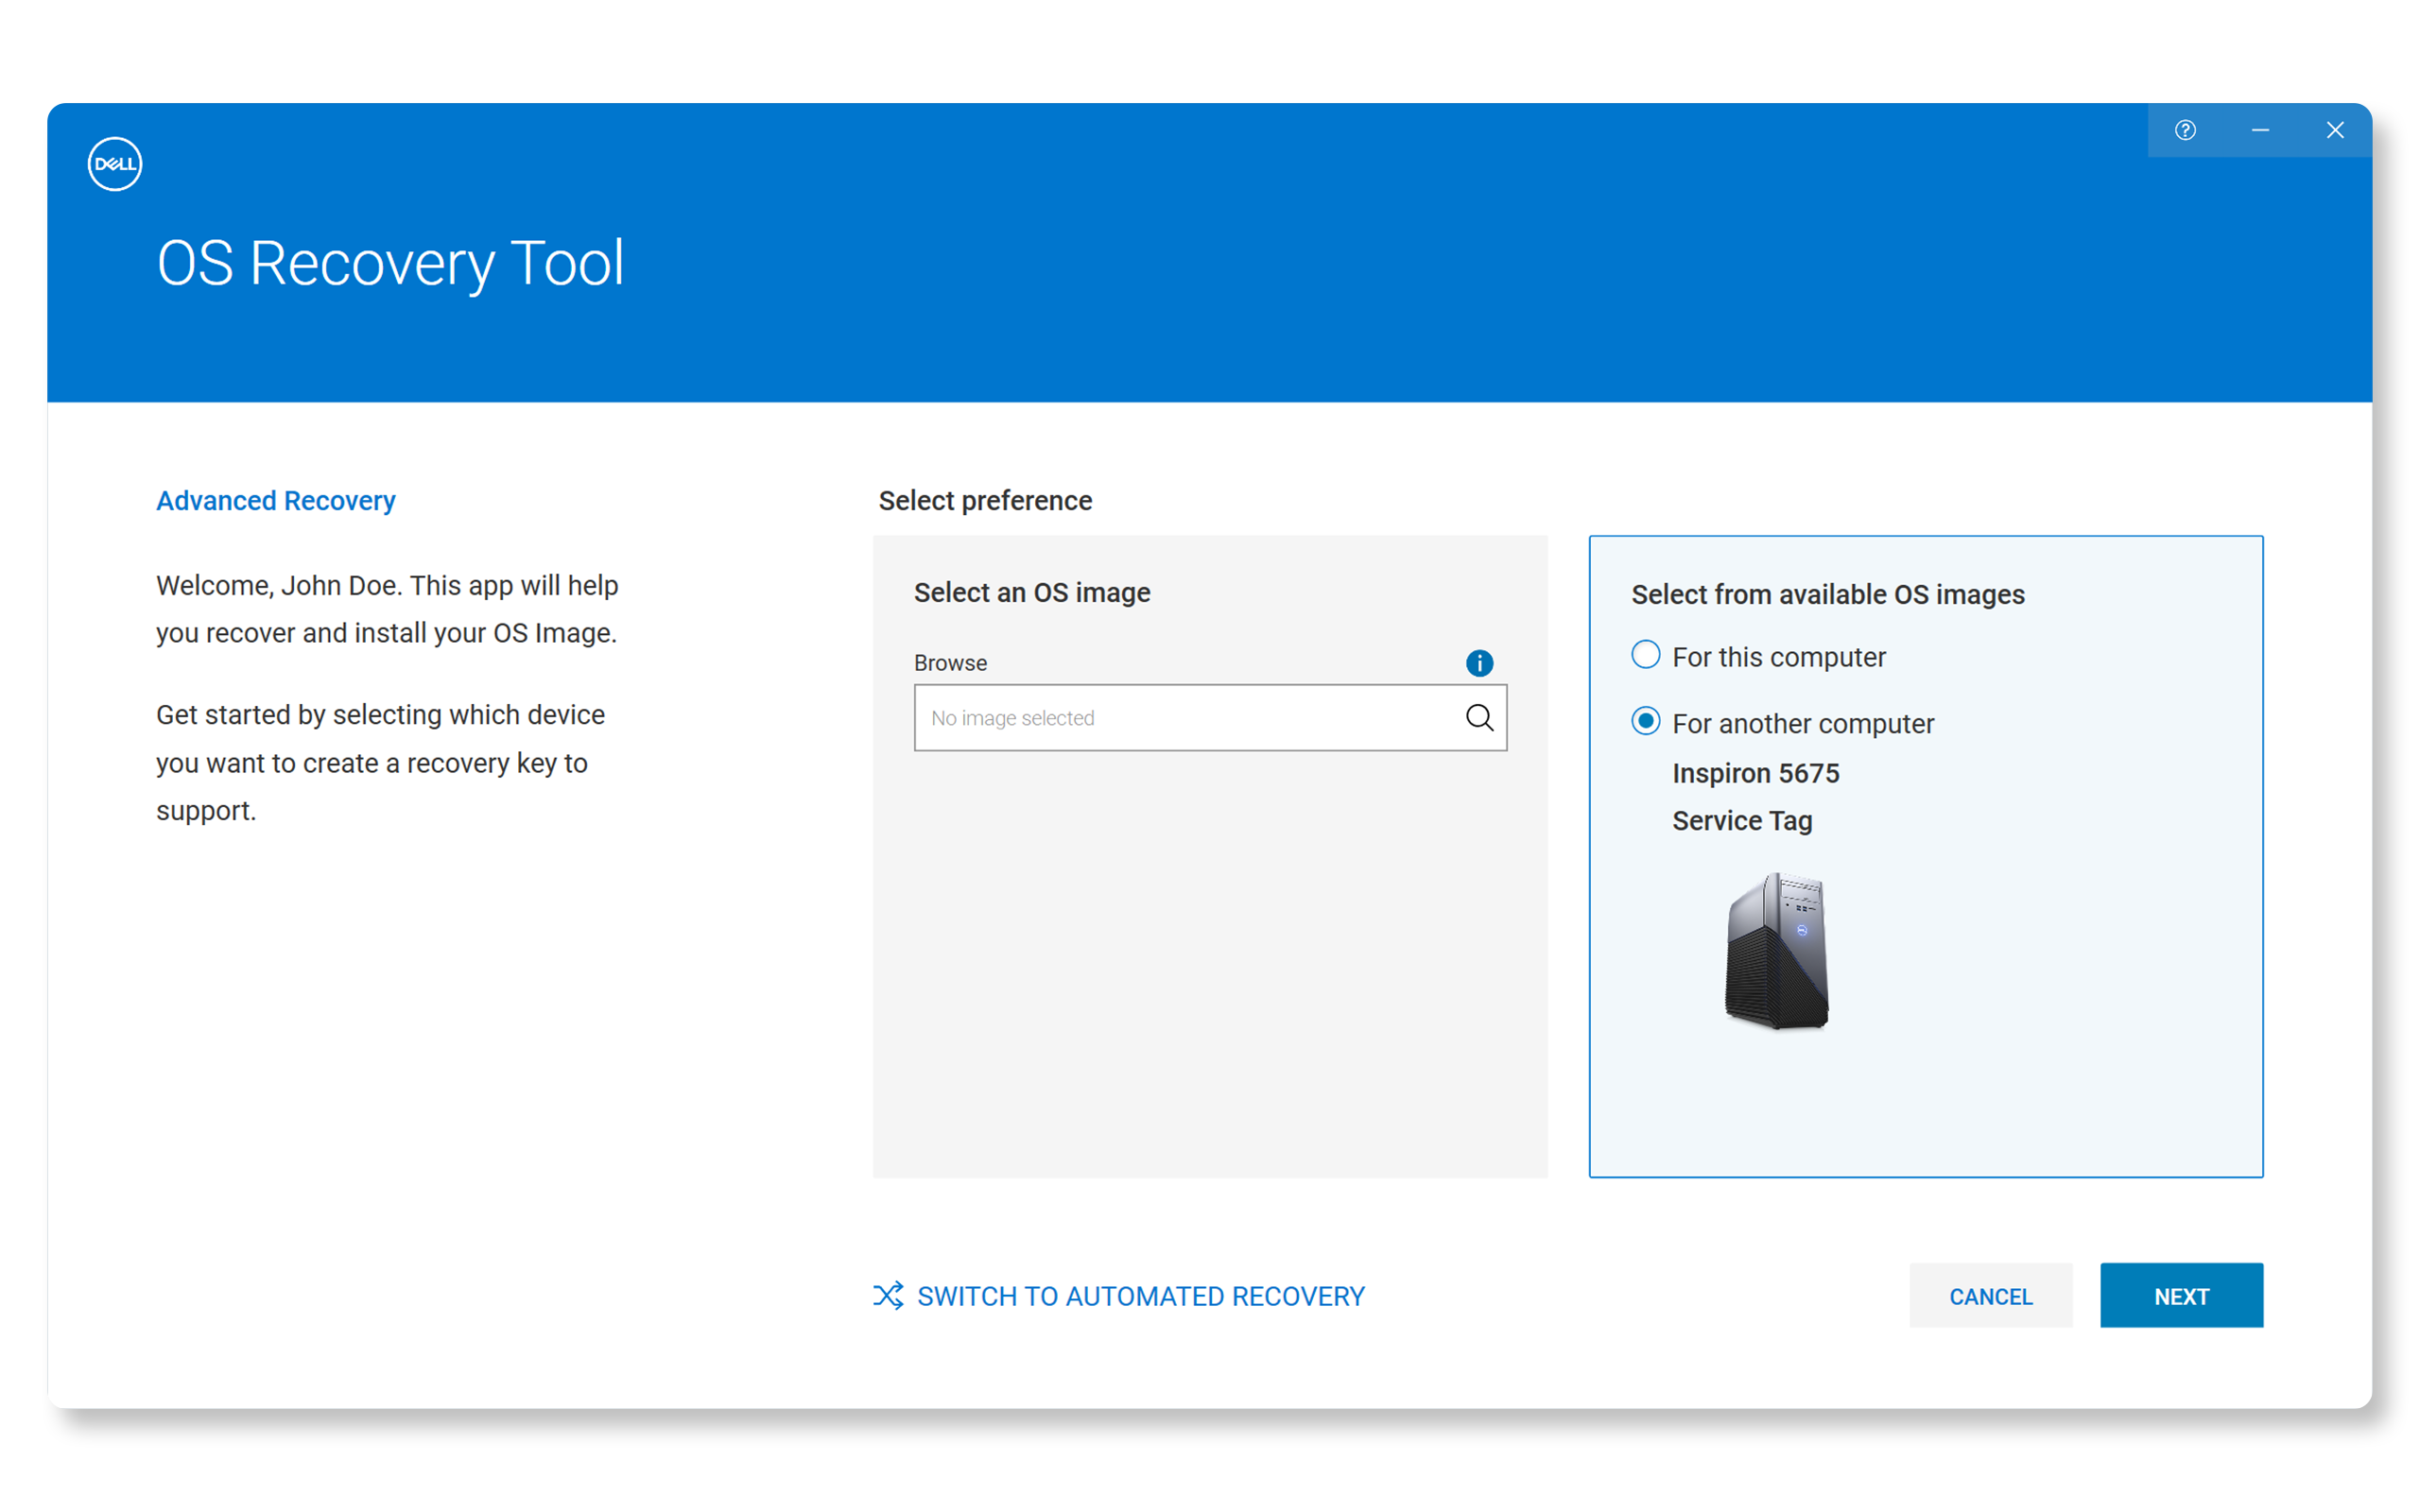Click the magnifying glass search icon
This screenshot has width=2420, height=1512.
click(x=1479, y=717)
